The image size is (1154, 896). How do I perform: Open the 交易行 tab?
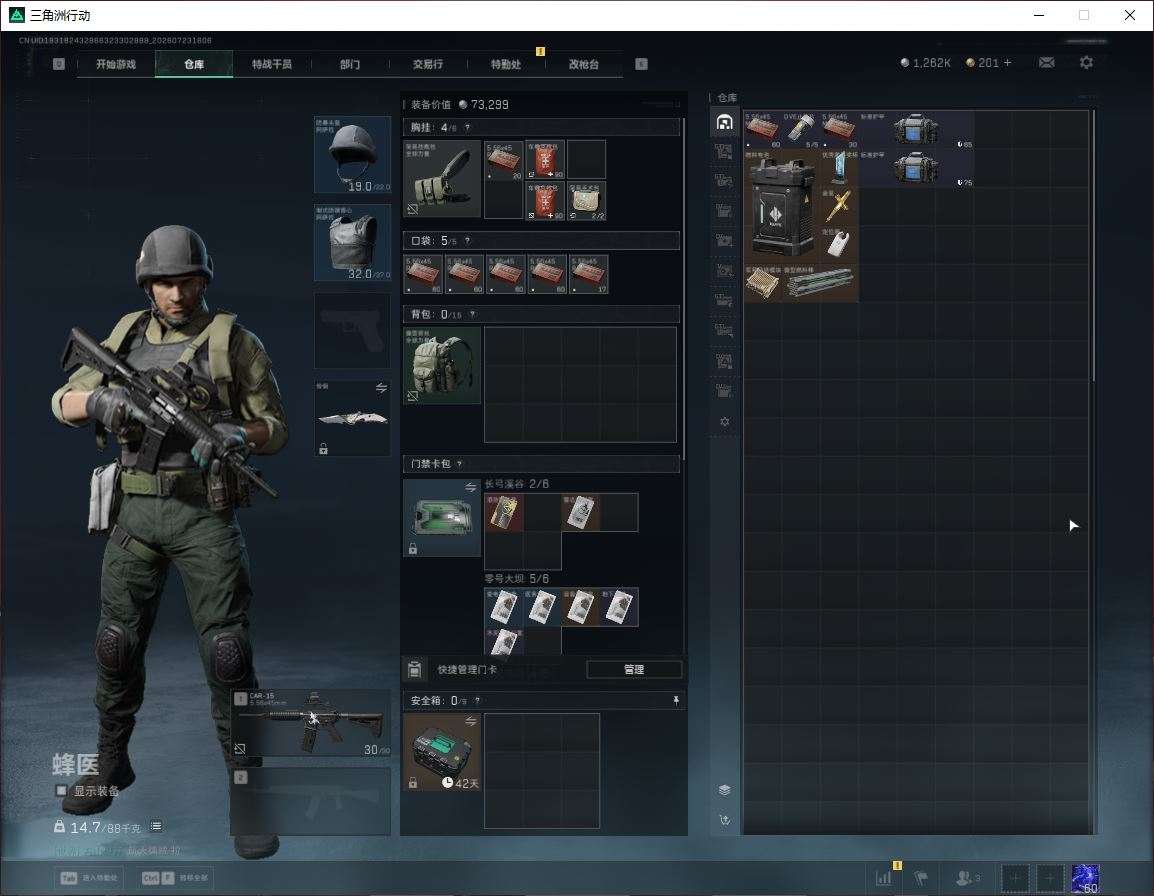pos(428,64)
